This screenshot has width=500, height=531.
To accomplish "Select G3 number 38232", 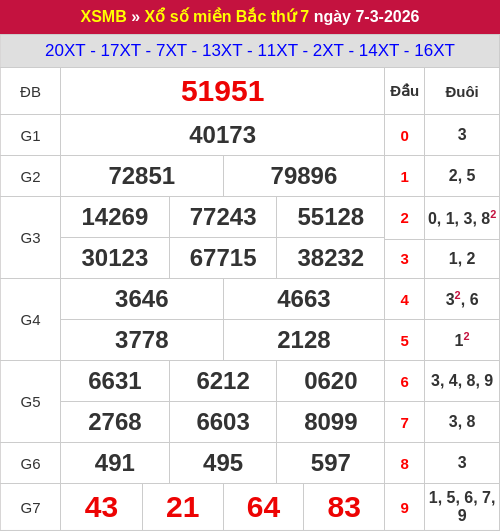I will pos(331,258).
